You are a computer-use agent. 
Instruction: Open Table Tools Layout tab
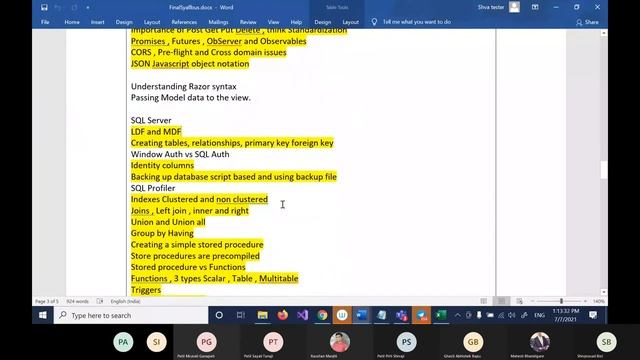click(351, 22)
